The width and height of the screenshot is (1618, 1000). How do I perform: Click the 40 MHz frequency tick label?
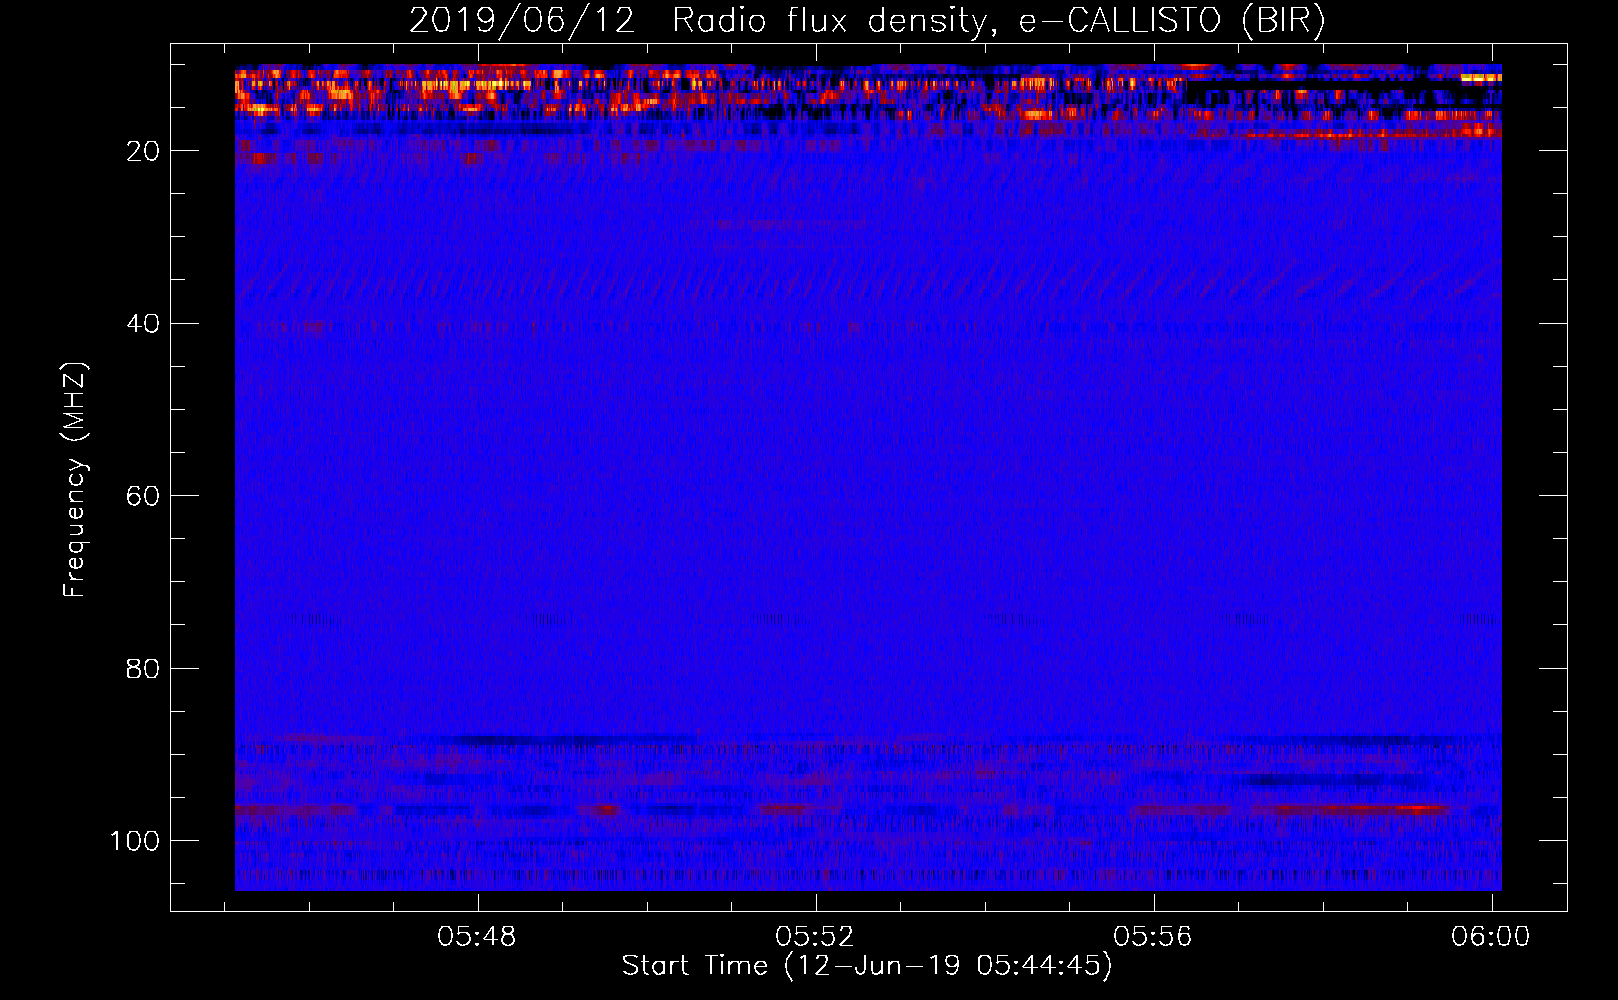(144, 324)
